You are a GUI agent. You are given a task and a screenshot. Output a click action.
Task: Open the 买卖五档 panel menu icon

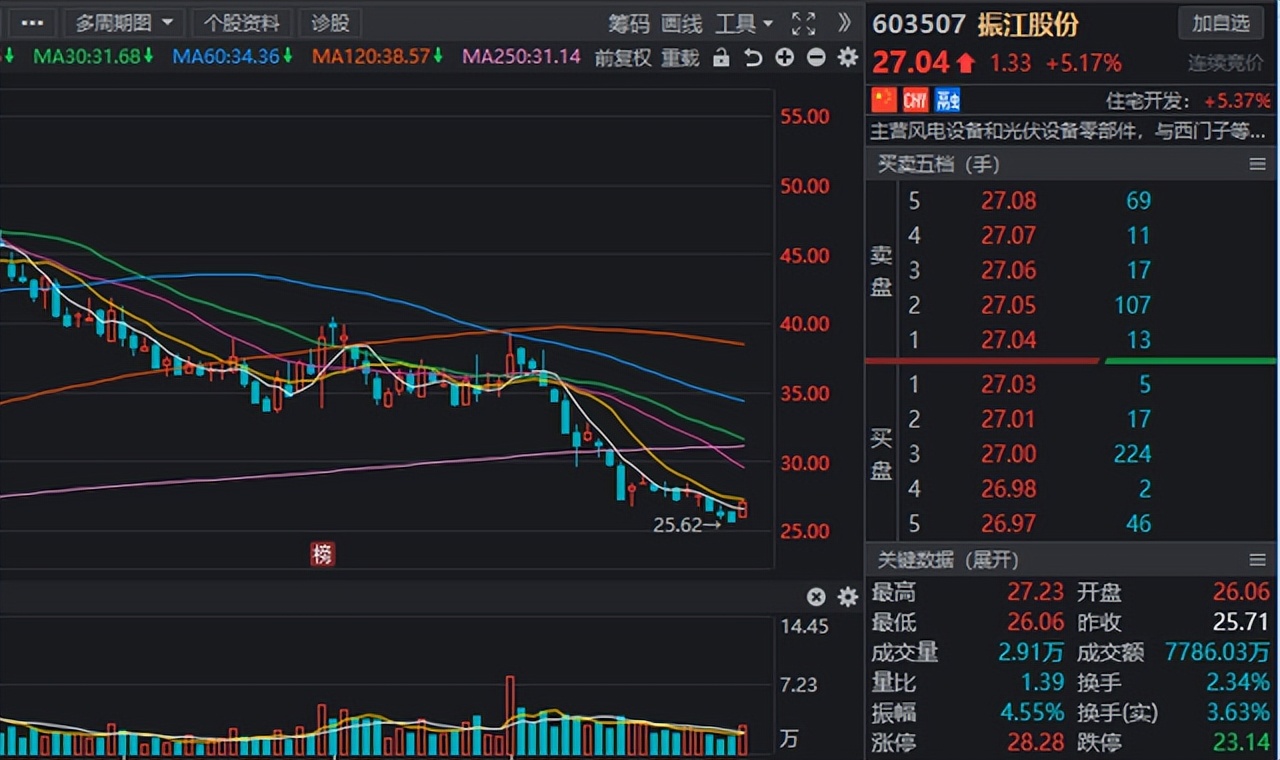(1258, 164)
